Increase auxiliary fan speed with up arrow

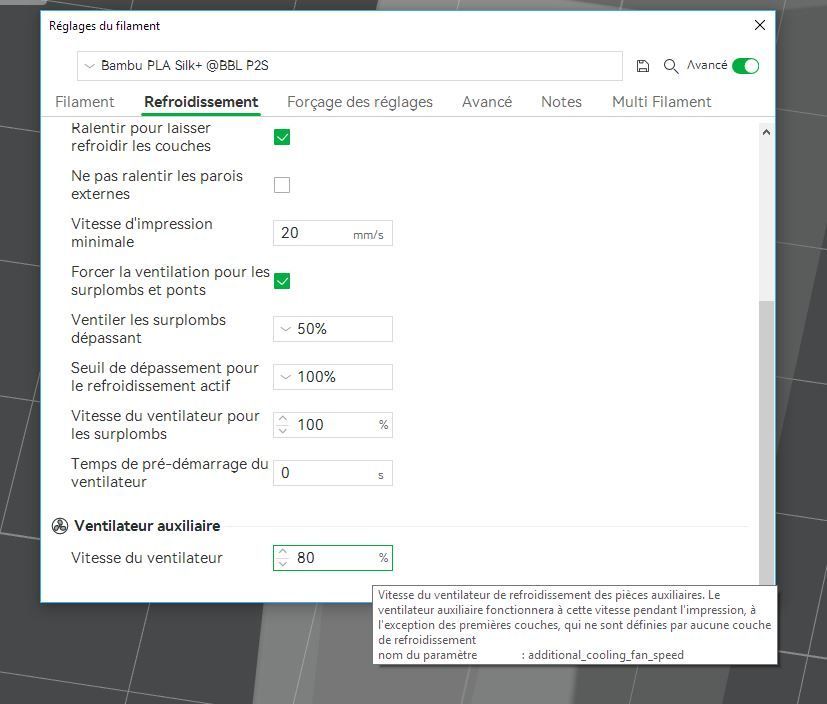point(283,552)
